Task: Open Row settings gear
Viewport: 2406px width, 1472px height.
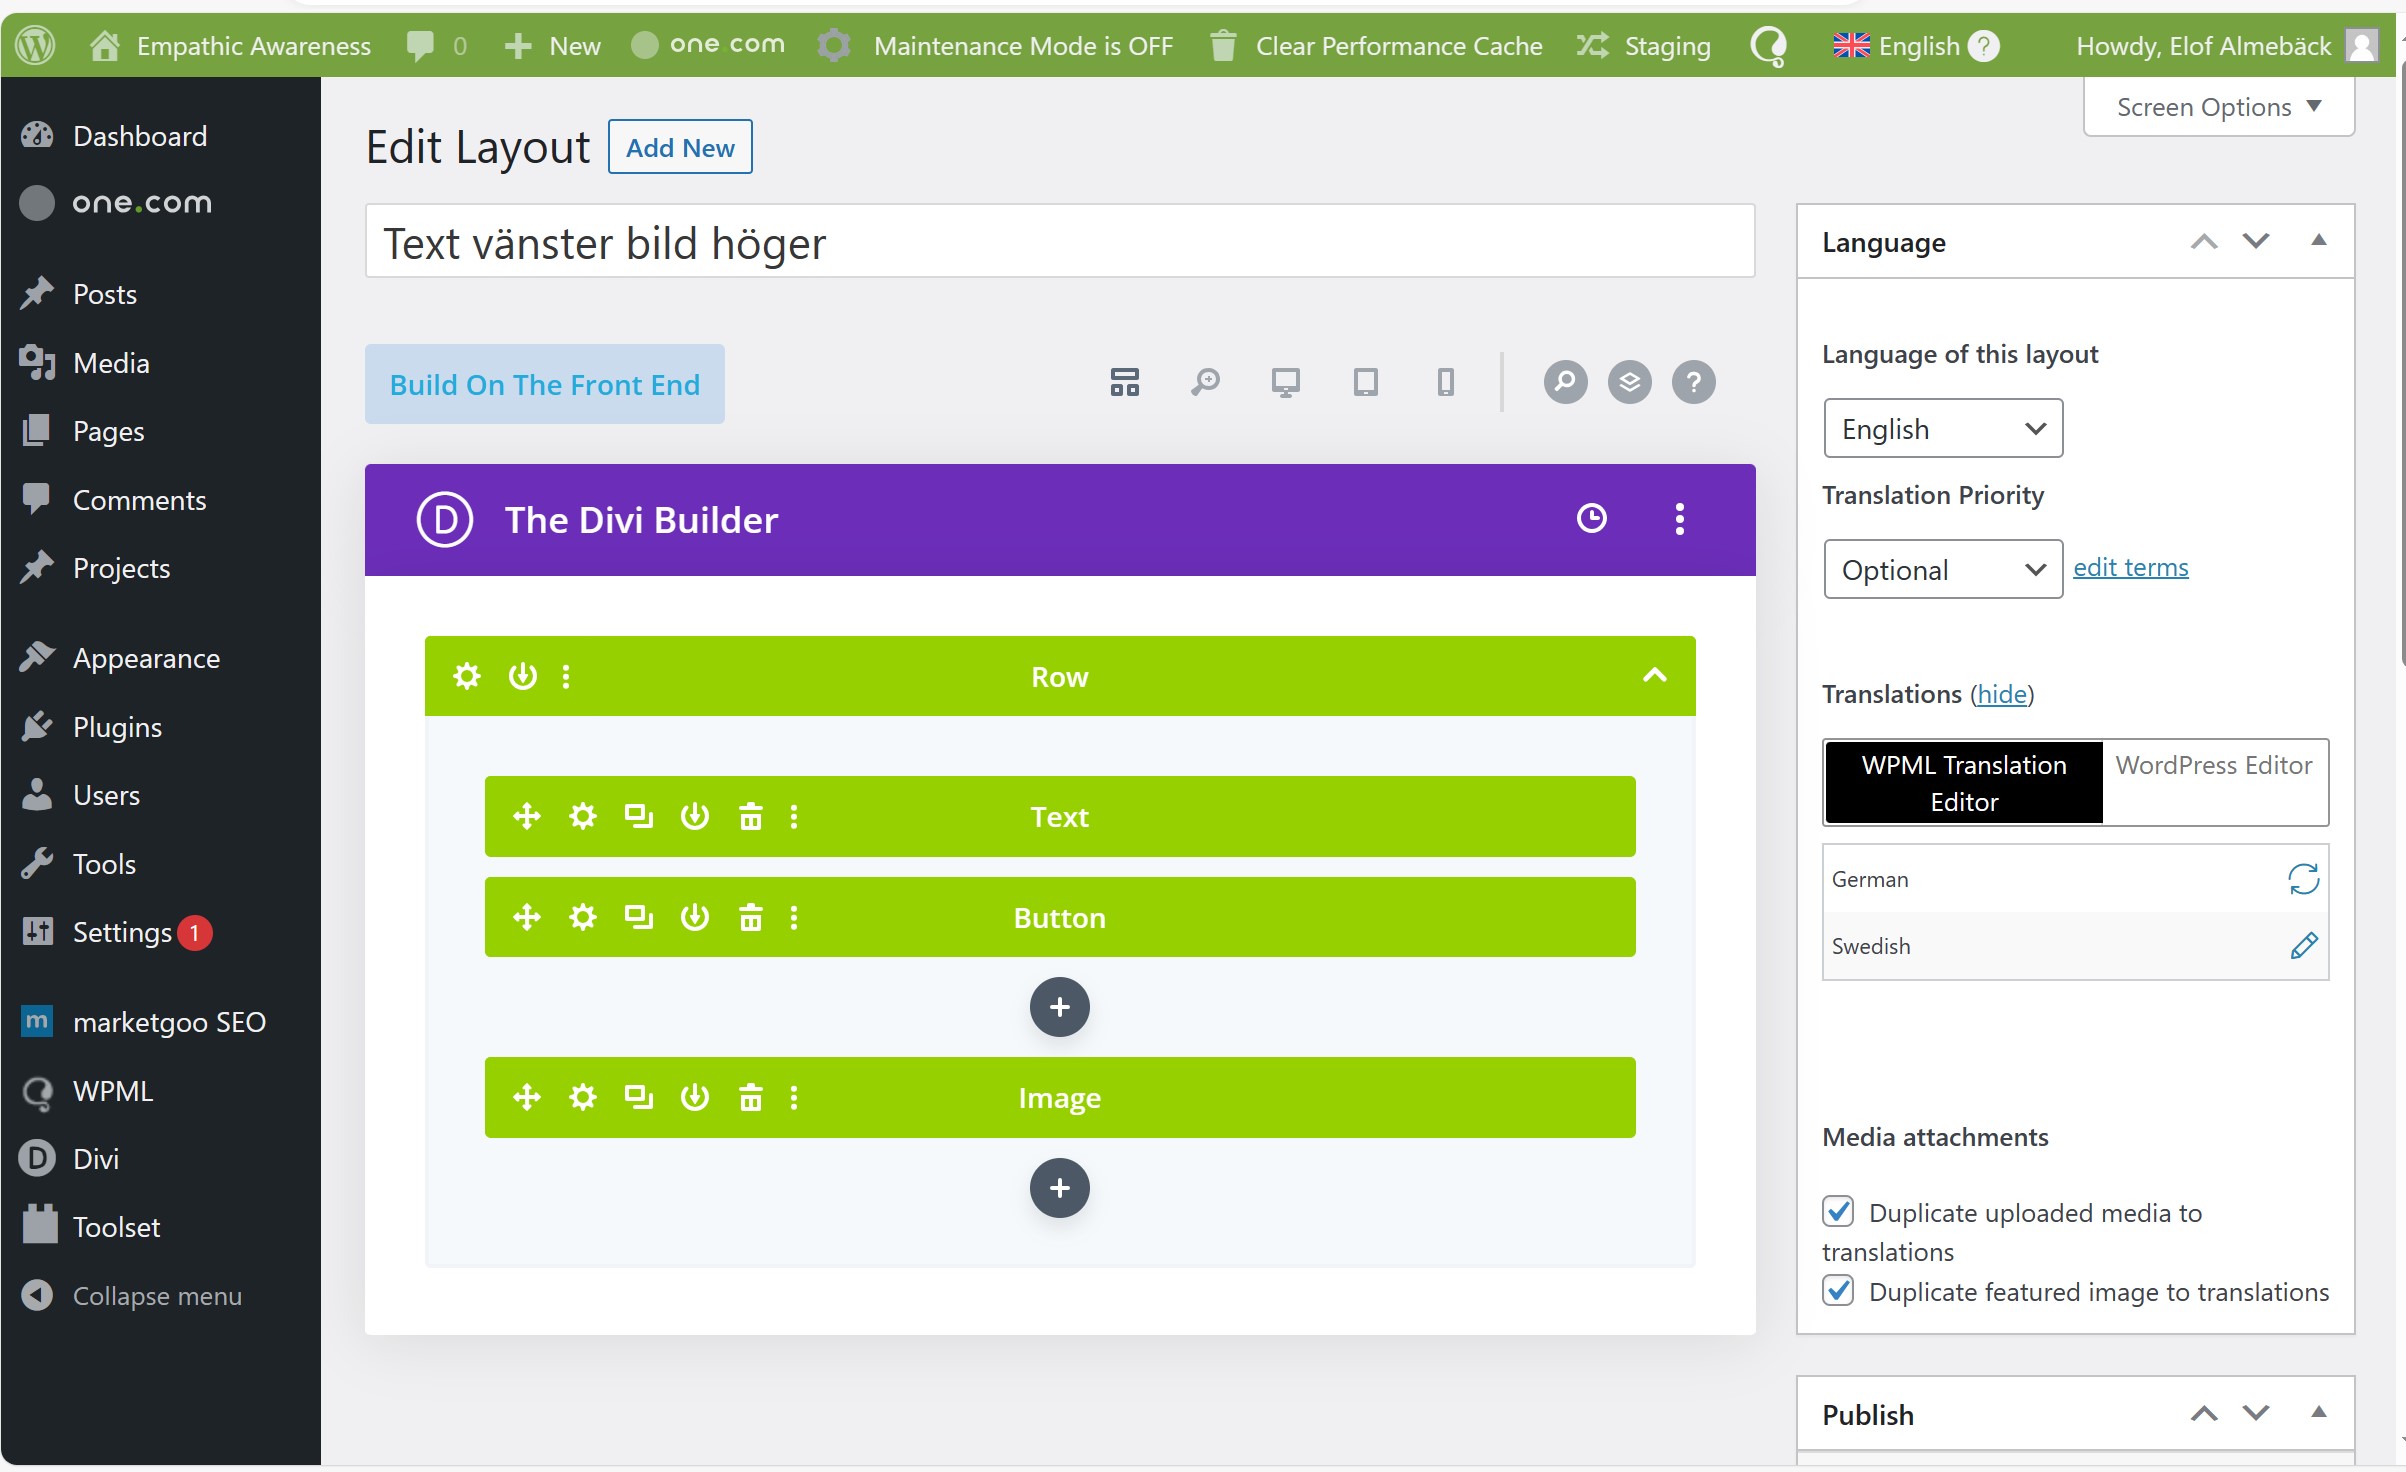Action: (x=467, y=676)
